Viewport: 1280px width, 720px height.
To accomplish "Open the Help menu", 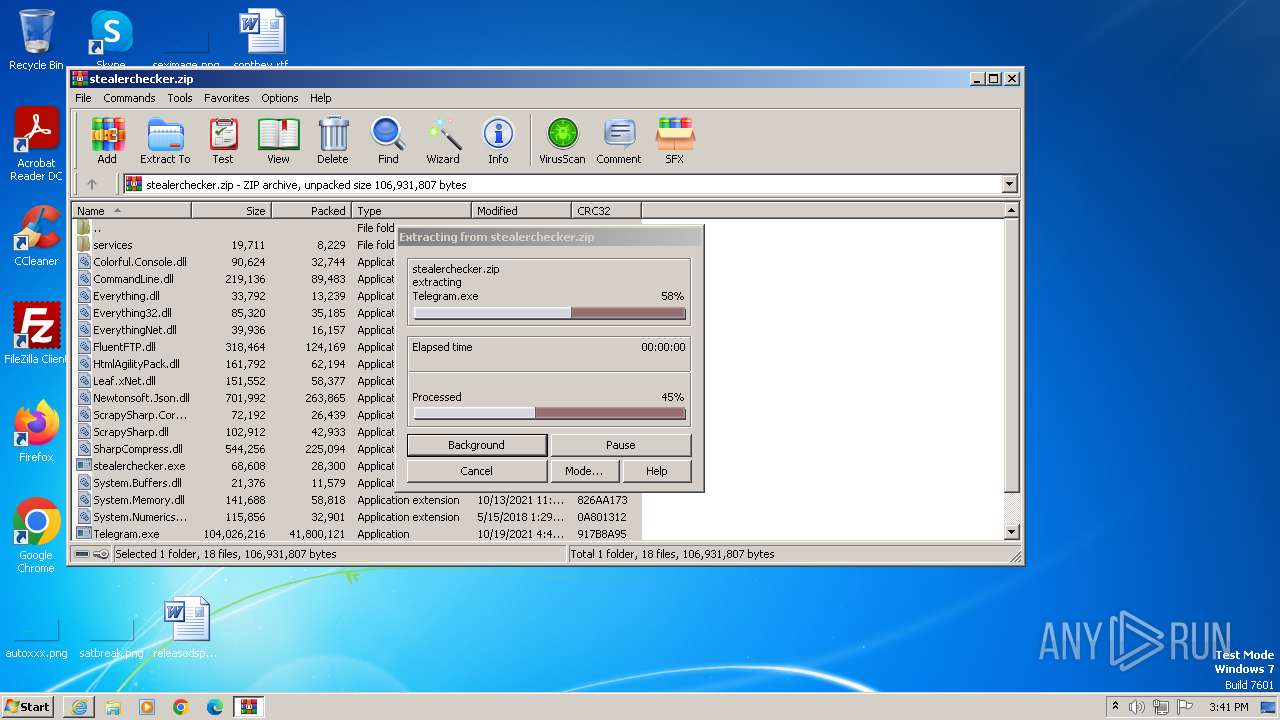I will 320,98.
